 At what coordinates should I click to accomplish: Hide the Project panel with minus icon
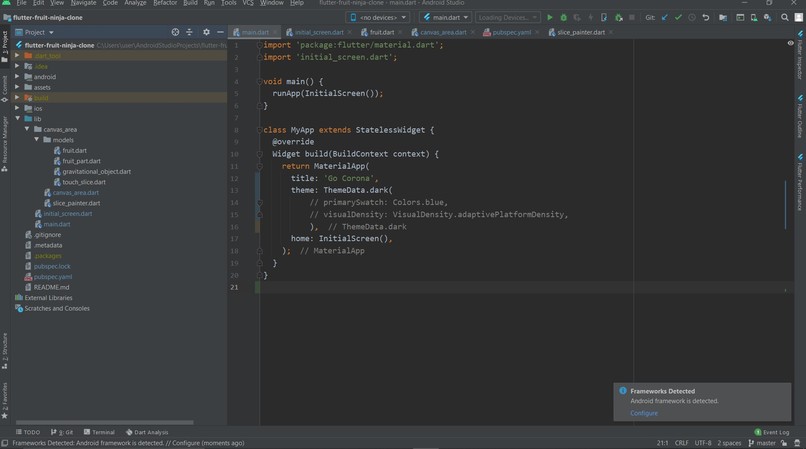tap(220, 32)
